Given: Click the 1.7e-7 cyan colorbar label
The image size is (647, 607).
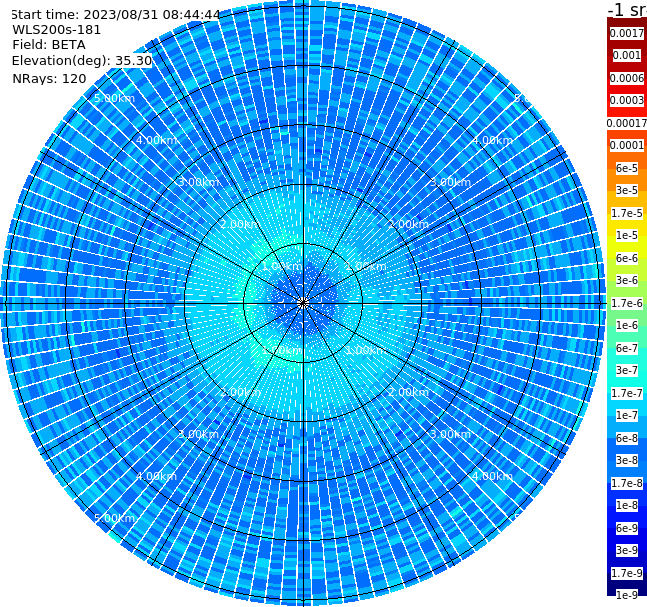Looking at the screenshot, I should (627, 393).
